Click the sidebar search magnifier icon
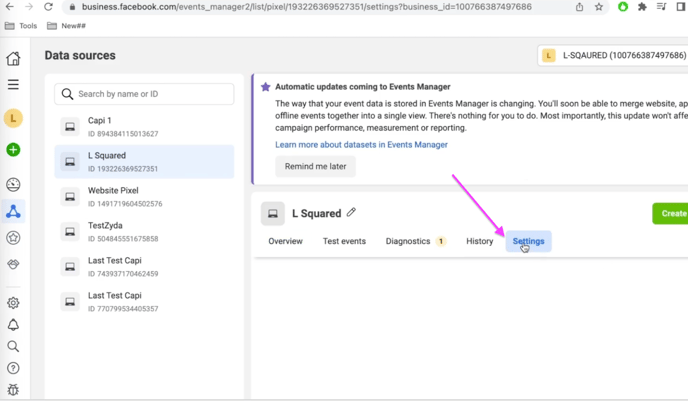 tap(13, 347)
